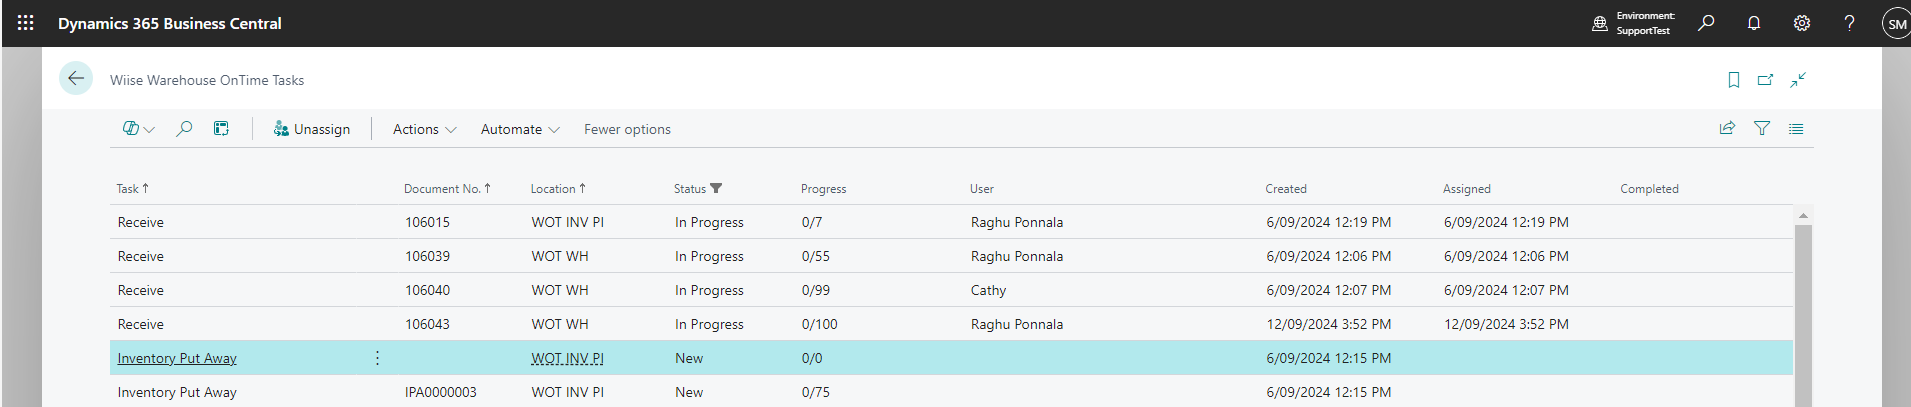Open the help question mark
This screenshot has height=407, width=1911.
(1850, 23)
